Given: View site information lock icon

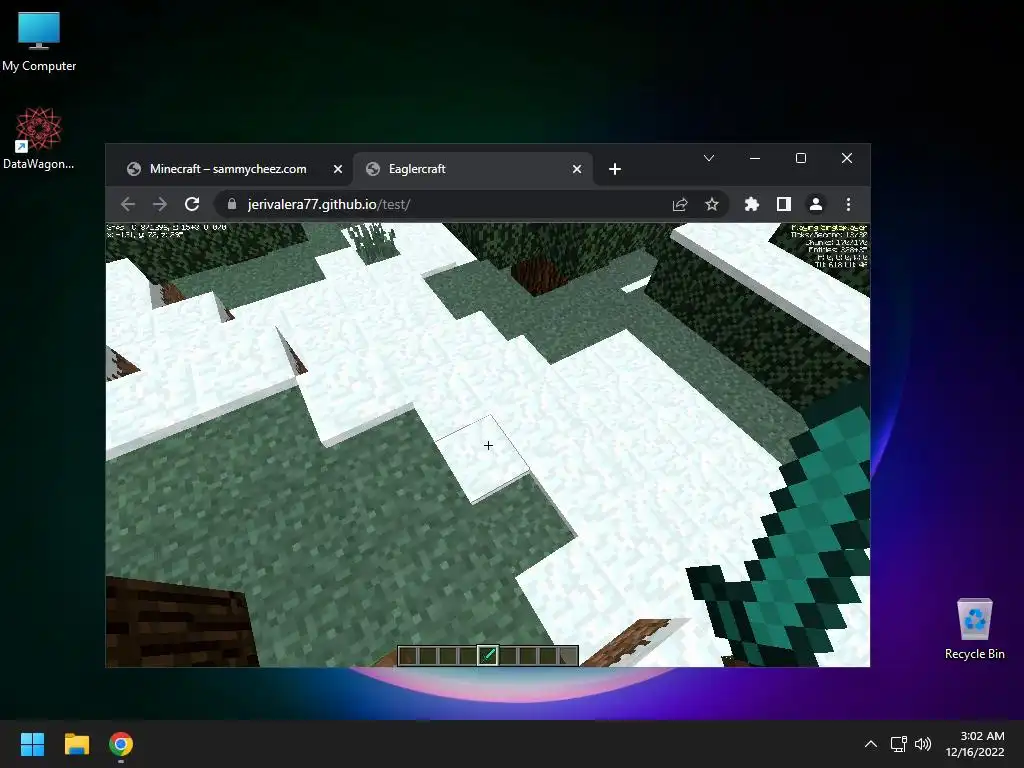Looking at the screenshot, I should [x=231, y=204].
